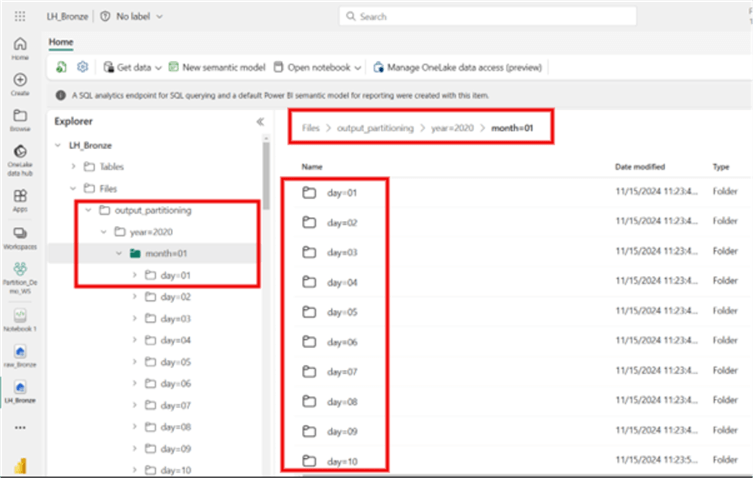Select day=03 in the Explorer tree
This screenshot has height=478, width=753.
point(175,319)
